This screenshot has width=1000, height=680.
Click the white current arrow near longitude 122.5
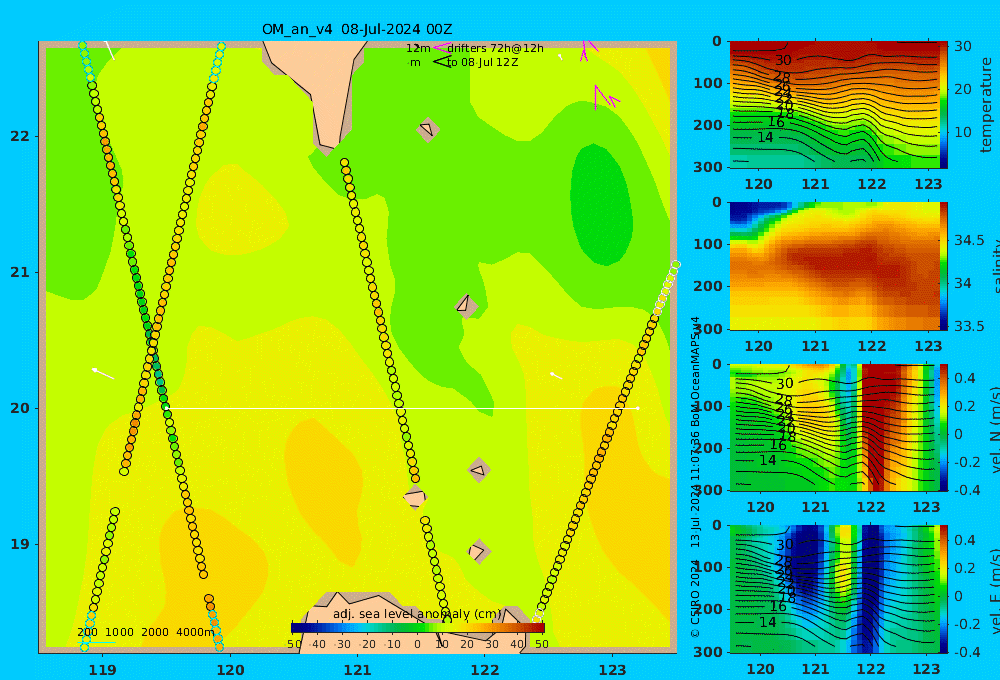(x=556, y=376)
